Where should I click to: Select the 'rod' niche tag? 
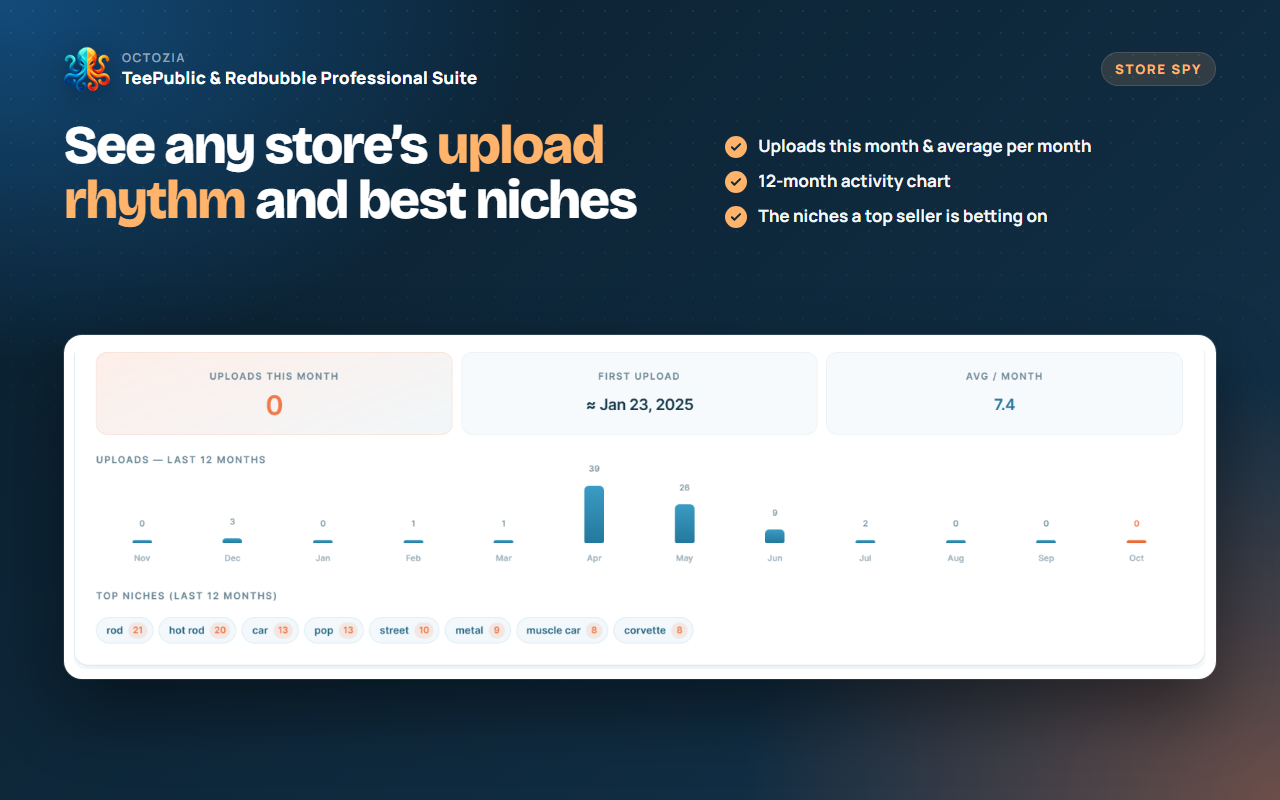pyautogui.click(x=125, y=630)
